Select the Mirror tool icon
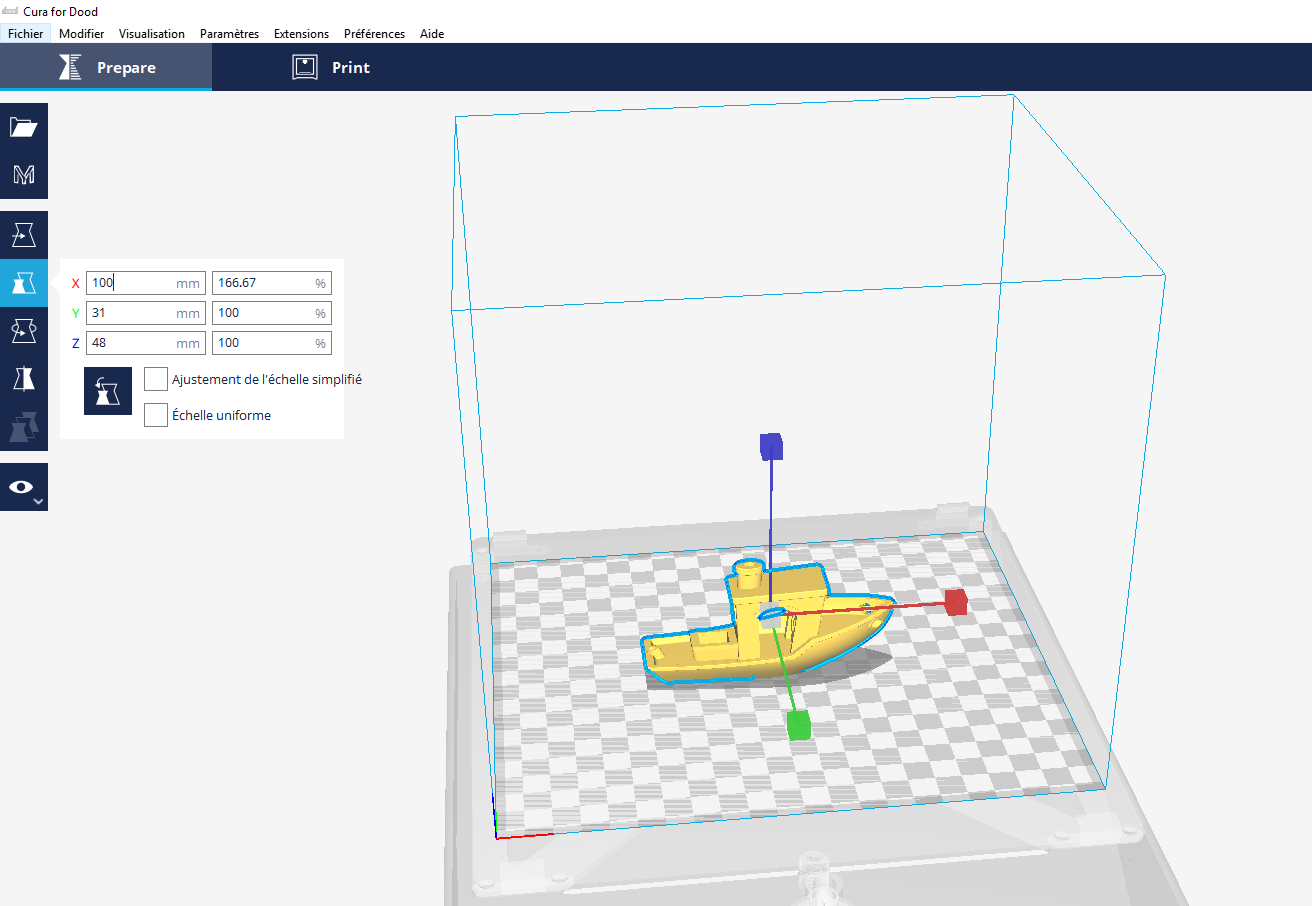Viewport: 1312px width, 906px height. tap(24, 379)
